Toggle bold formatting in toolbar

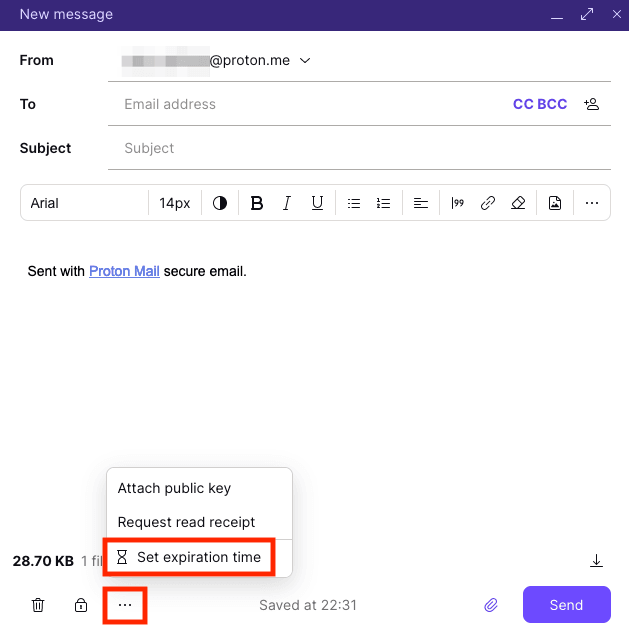256,203
